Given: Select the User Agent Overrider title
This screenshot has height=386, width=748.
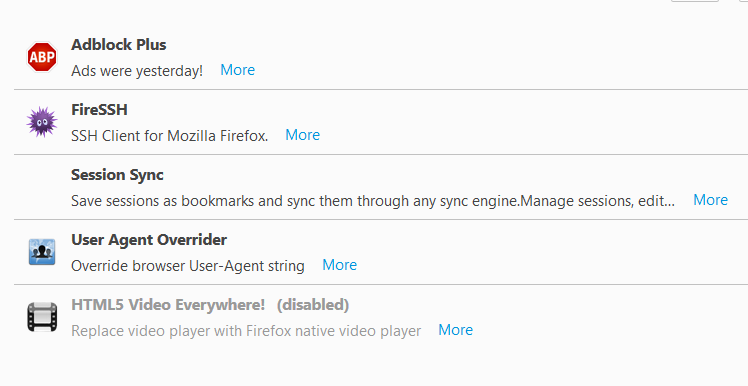Looking at the screenshot, I should point(149,240).
